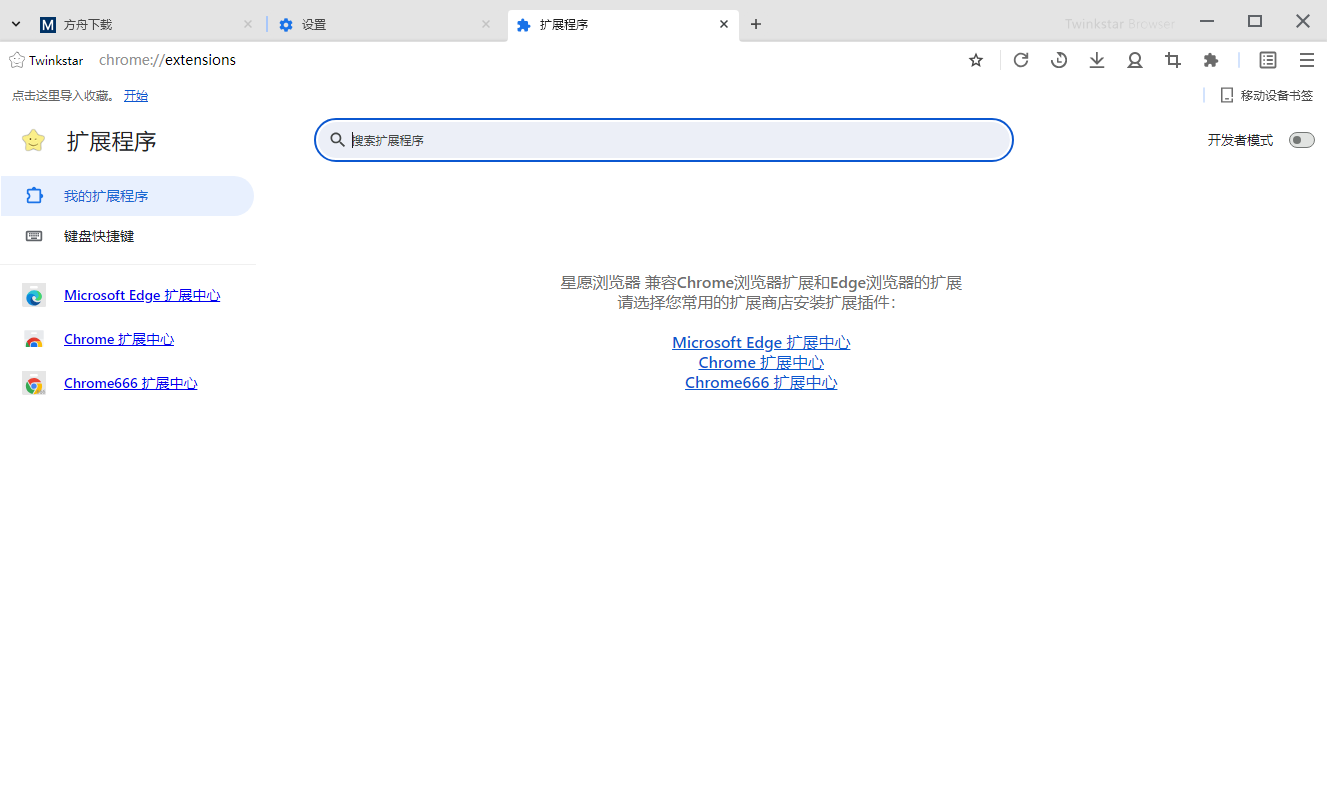Open browsing history icon

coord(1058,60)
